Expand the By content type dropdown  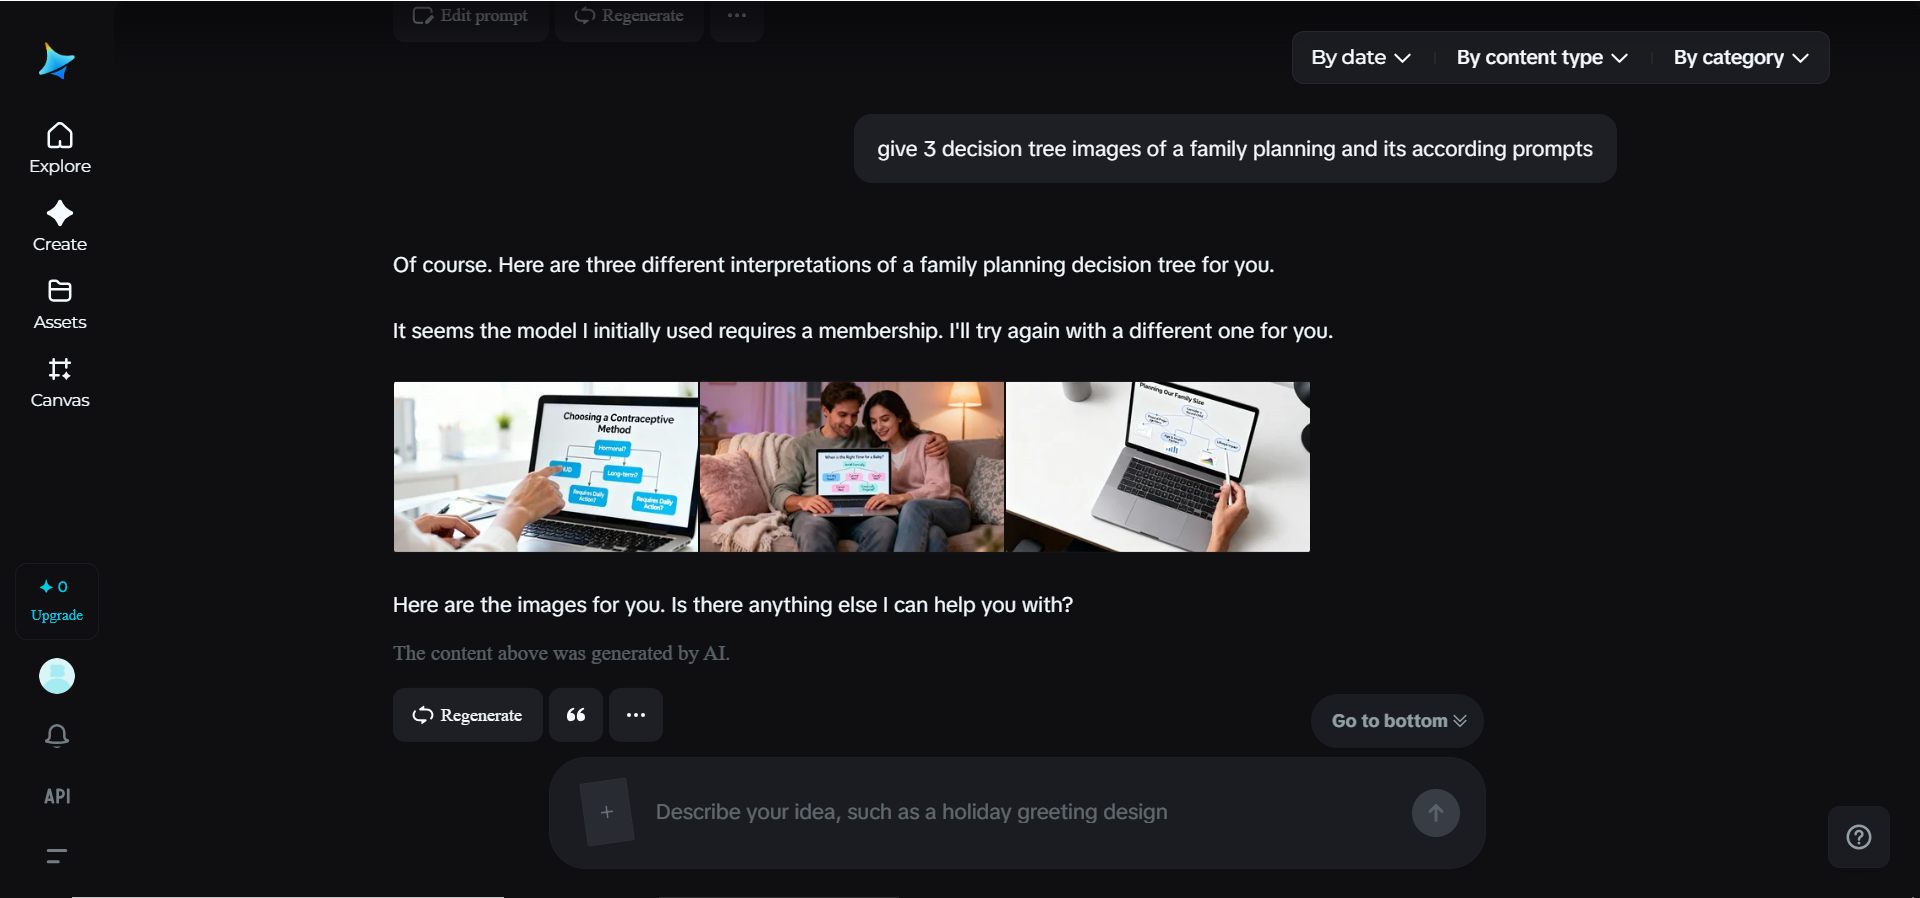coord(1542,58)
